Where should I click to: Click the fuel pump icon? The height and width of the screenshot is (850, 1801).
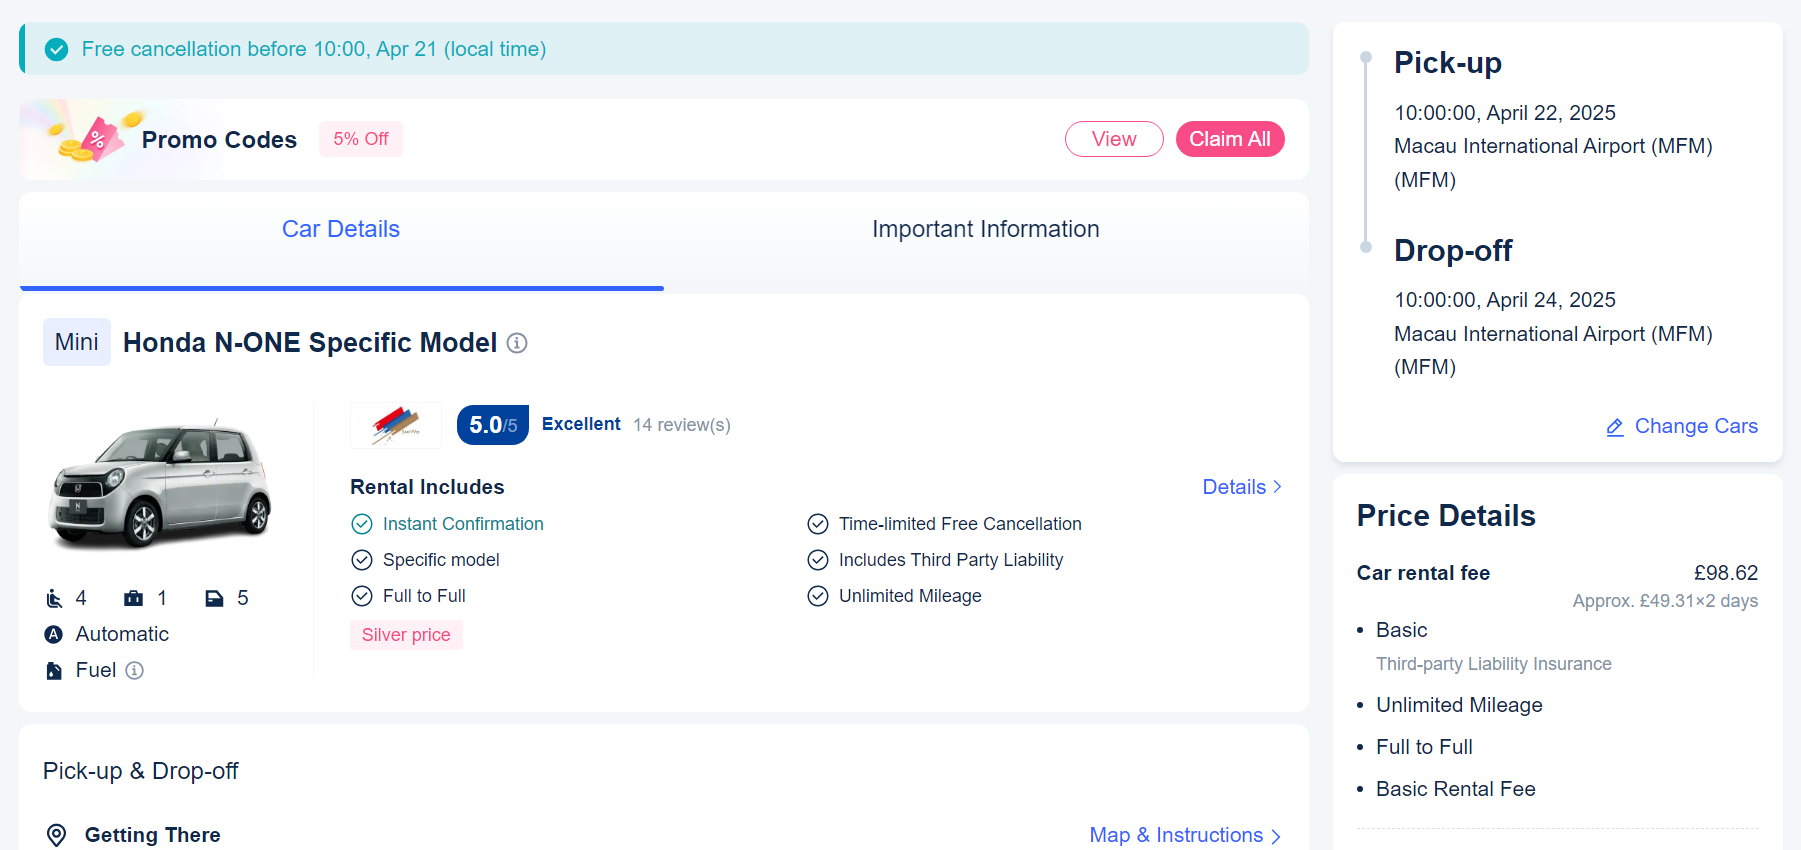coord(54,670)
